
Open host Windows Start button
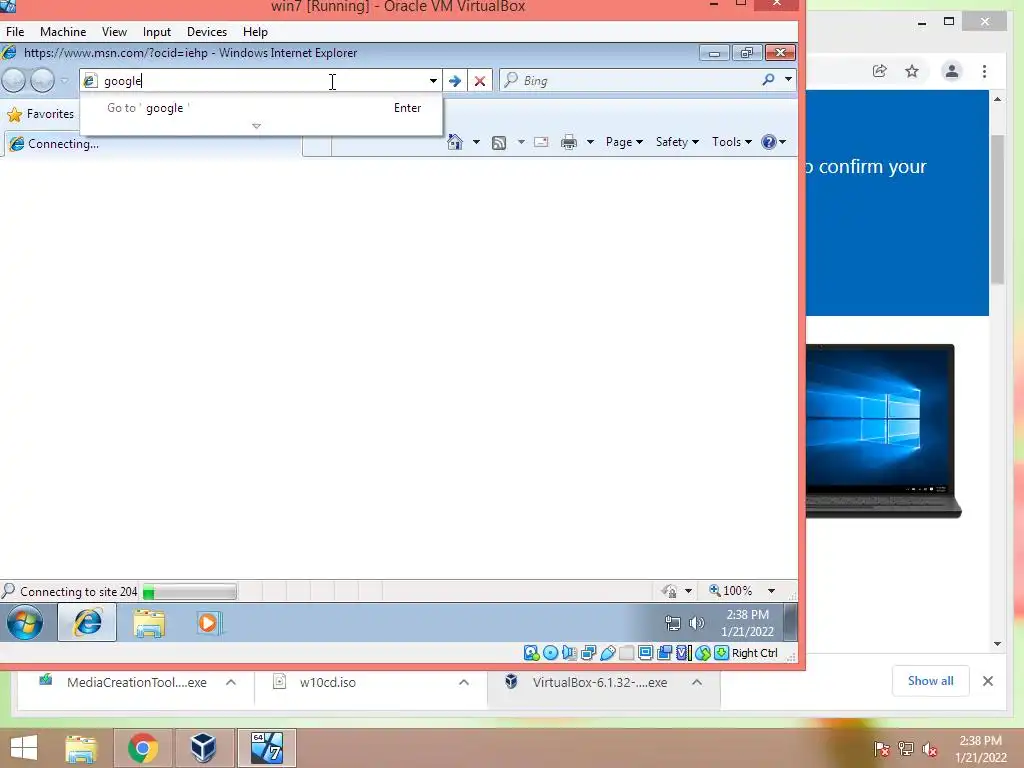(x=24, y=748)
